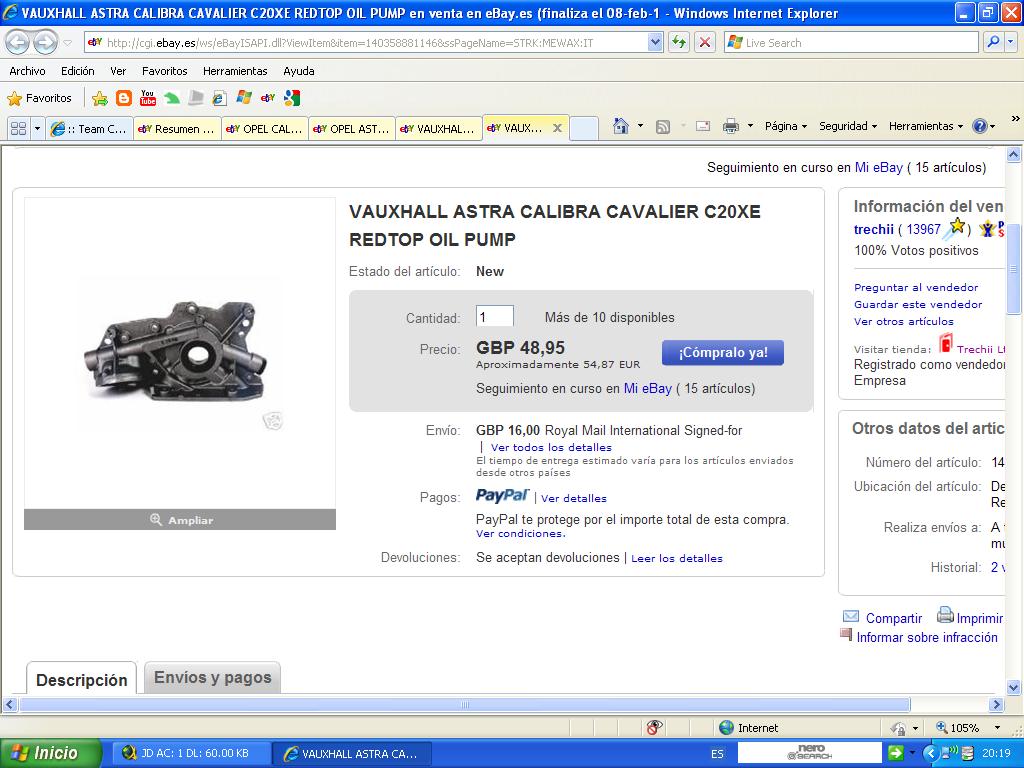This screenshot has height=768, width=1024.
Task: Open the Página dropdown menu
Action: click(786, 126)
